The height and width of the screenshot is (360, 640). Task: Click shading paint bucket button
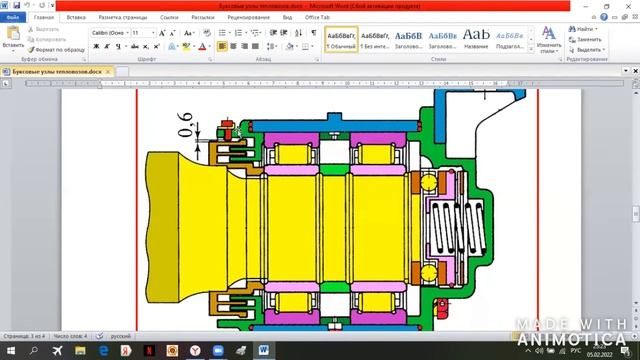[x=290, y=47]
